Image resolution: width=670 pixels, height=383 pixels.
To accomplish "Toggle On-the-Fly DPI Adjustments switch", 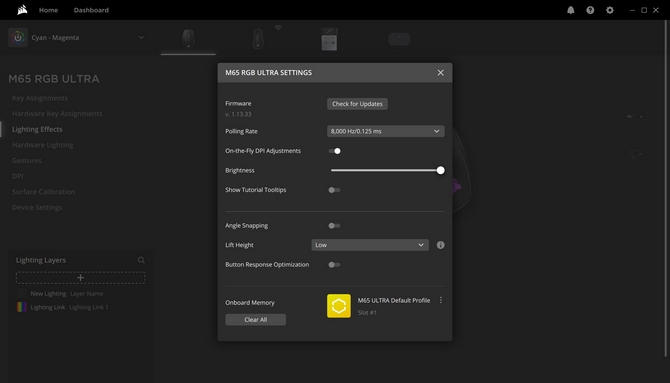I will tap(335, 151).
